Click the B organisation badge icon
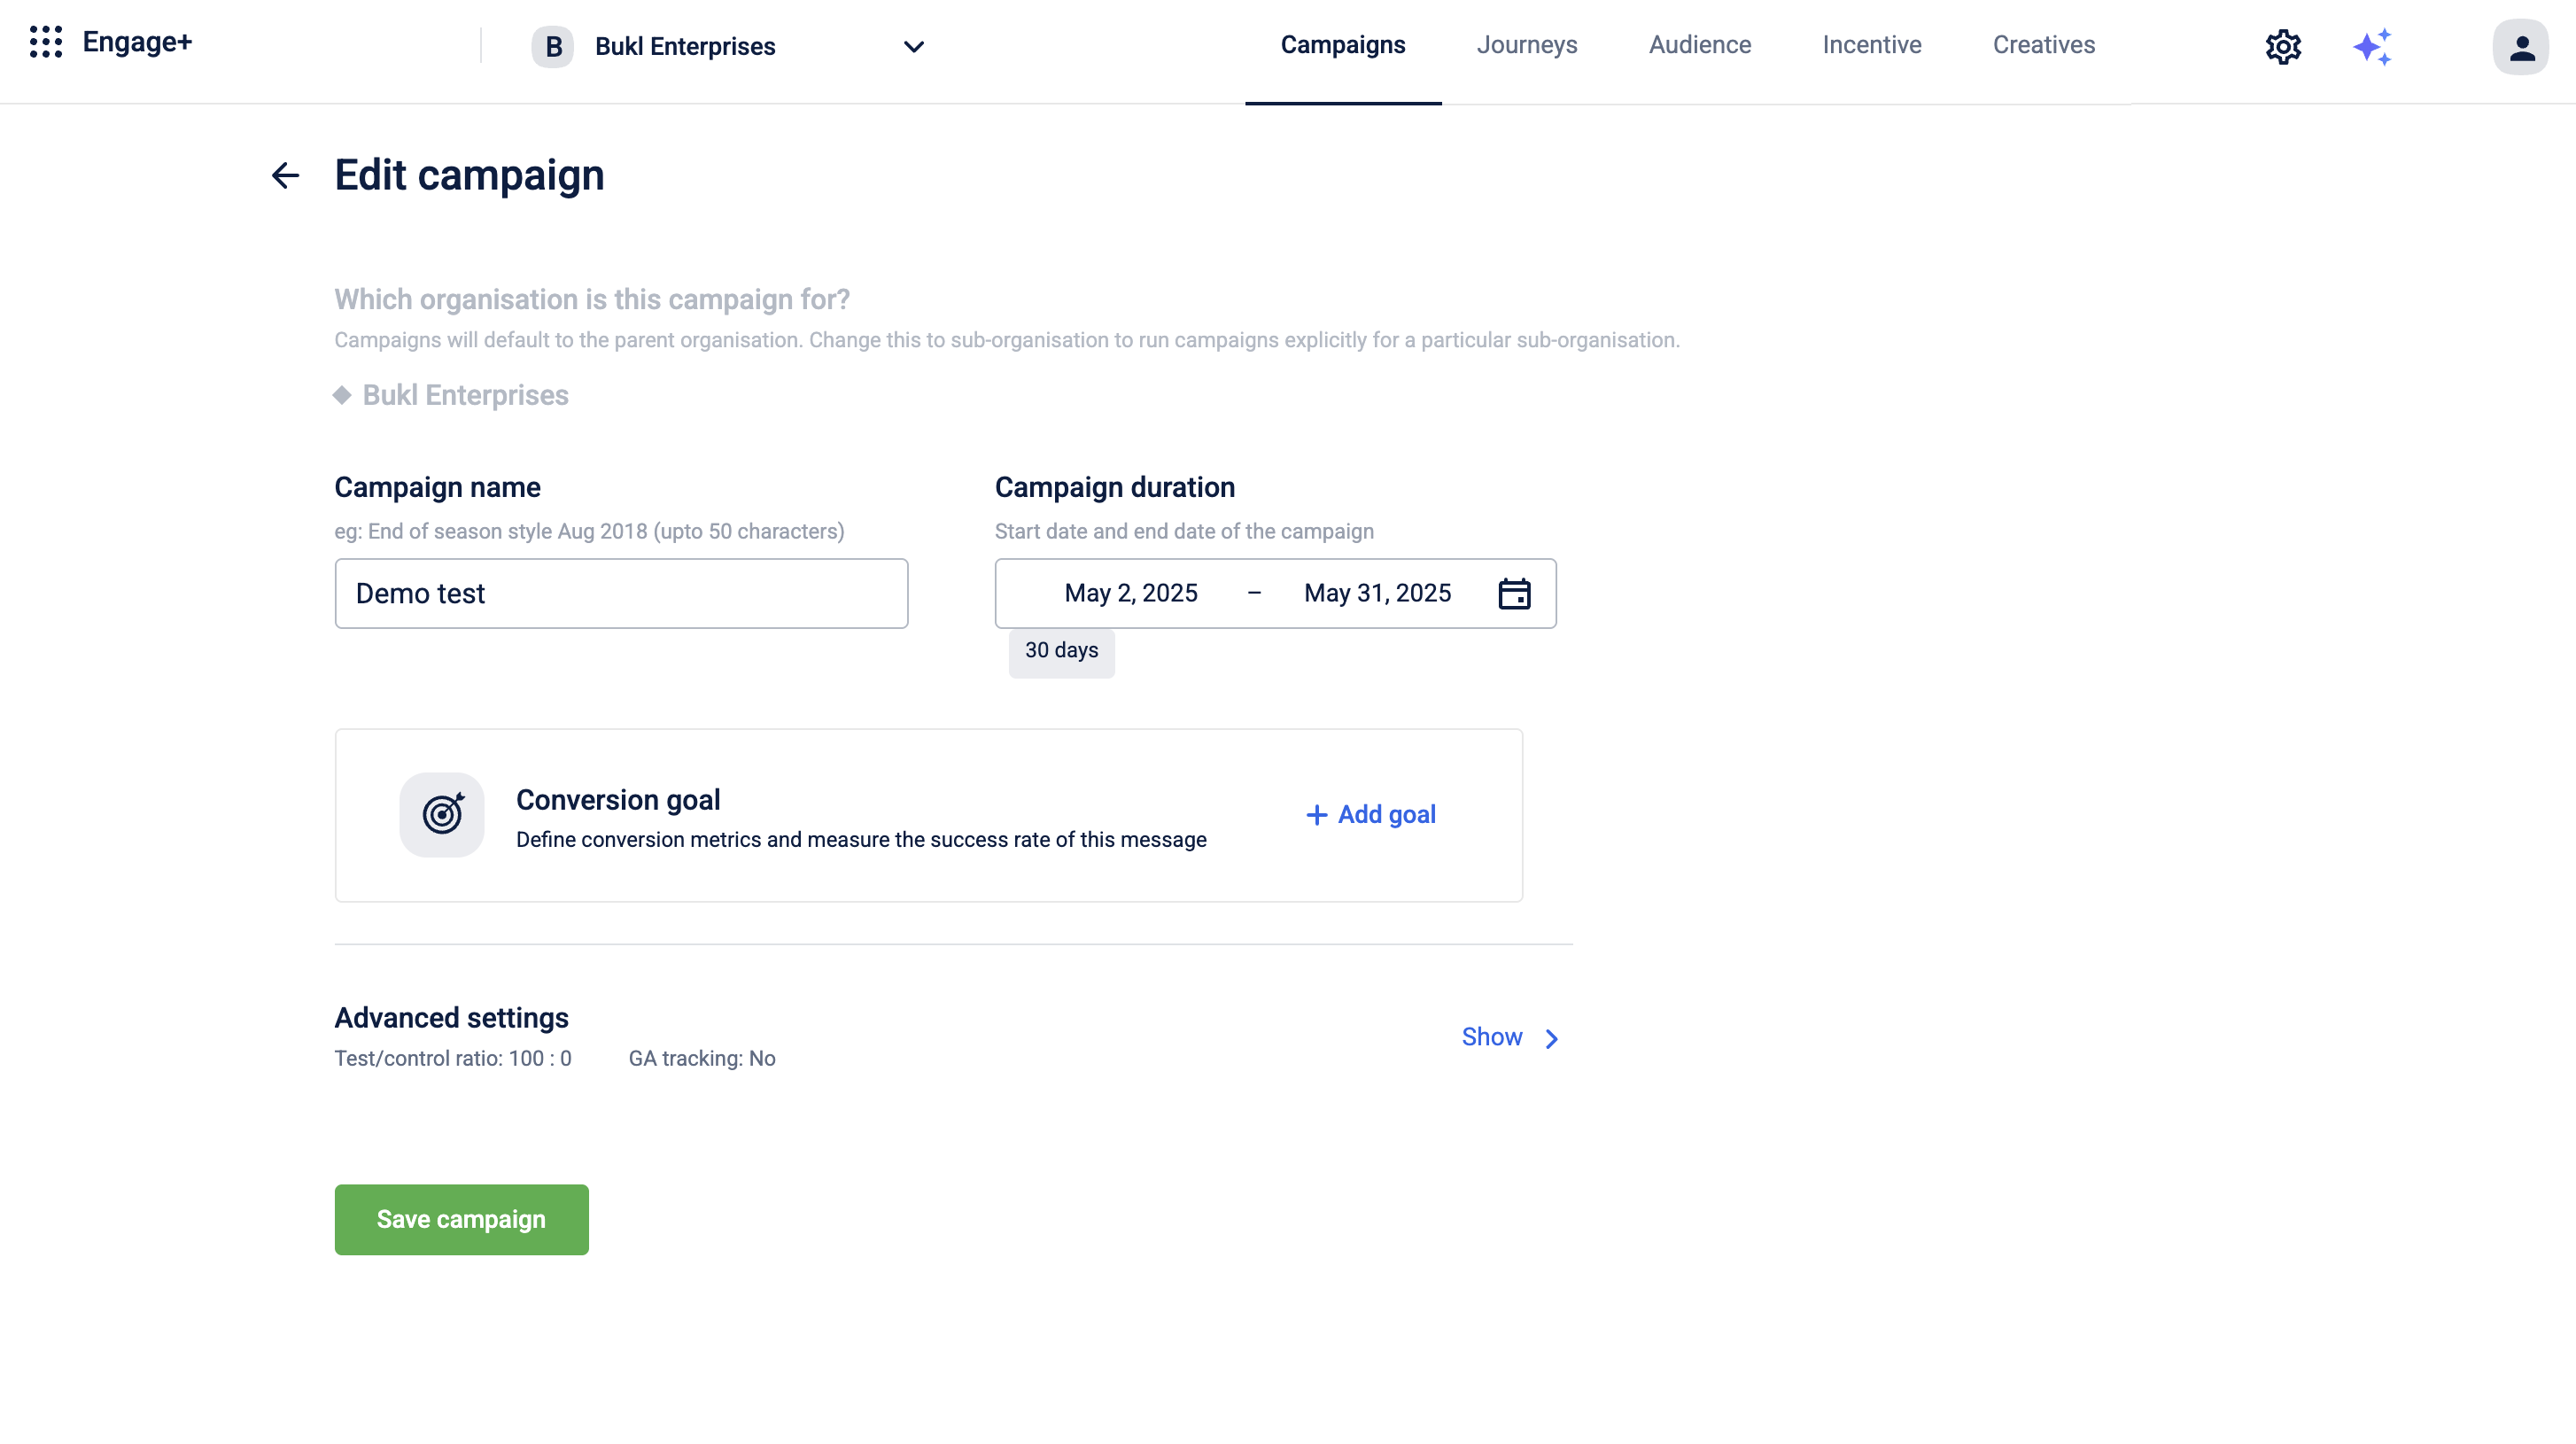Viewport: 2576px width, 1444px height. (x=553, y=47)
